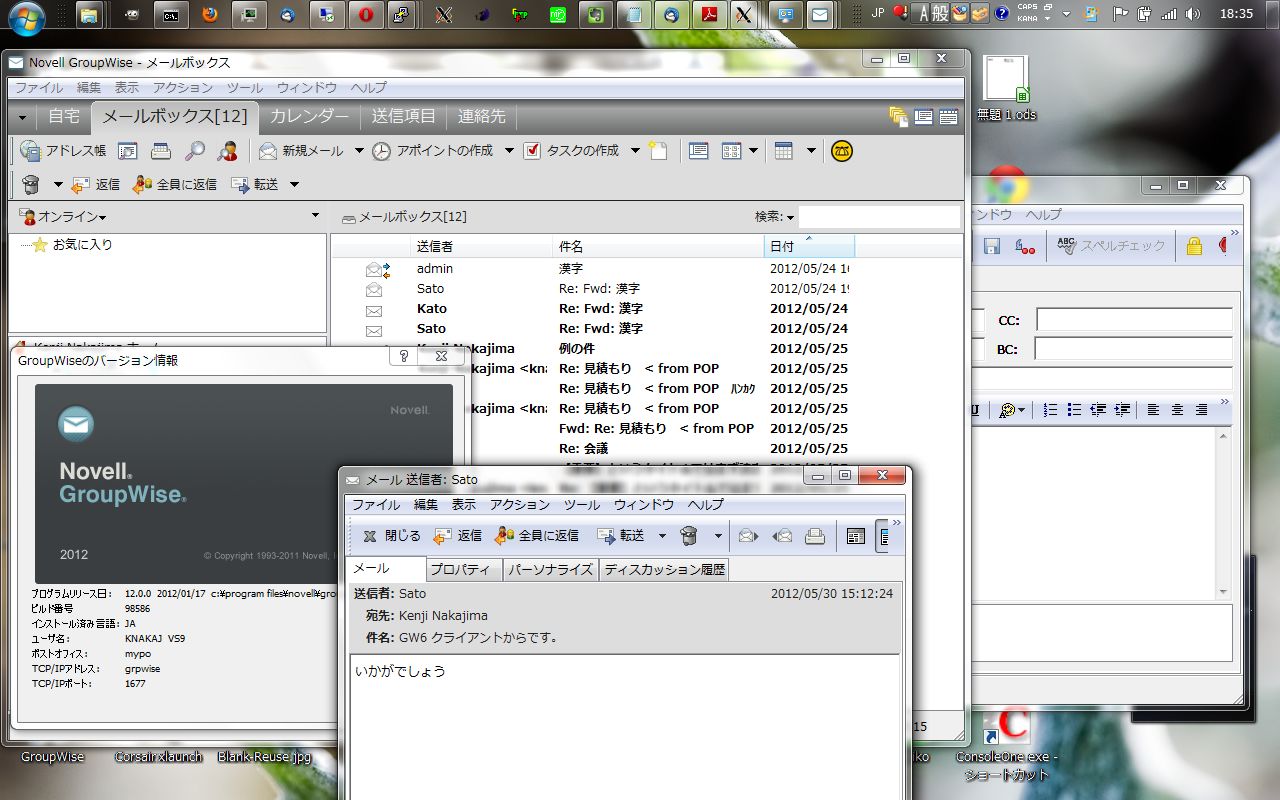Click スペルチェック in compose window
This screenshot has height=800, width=1280.
click(1111, 246)
